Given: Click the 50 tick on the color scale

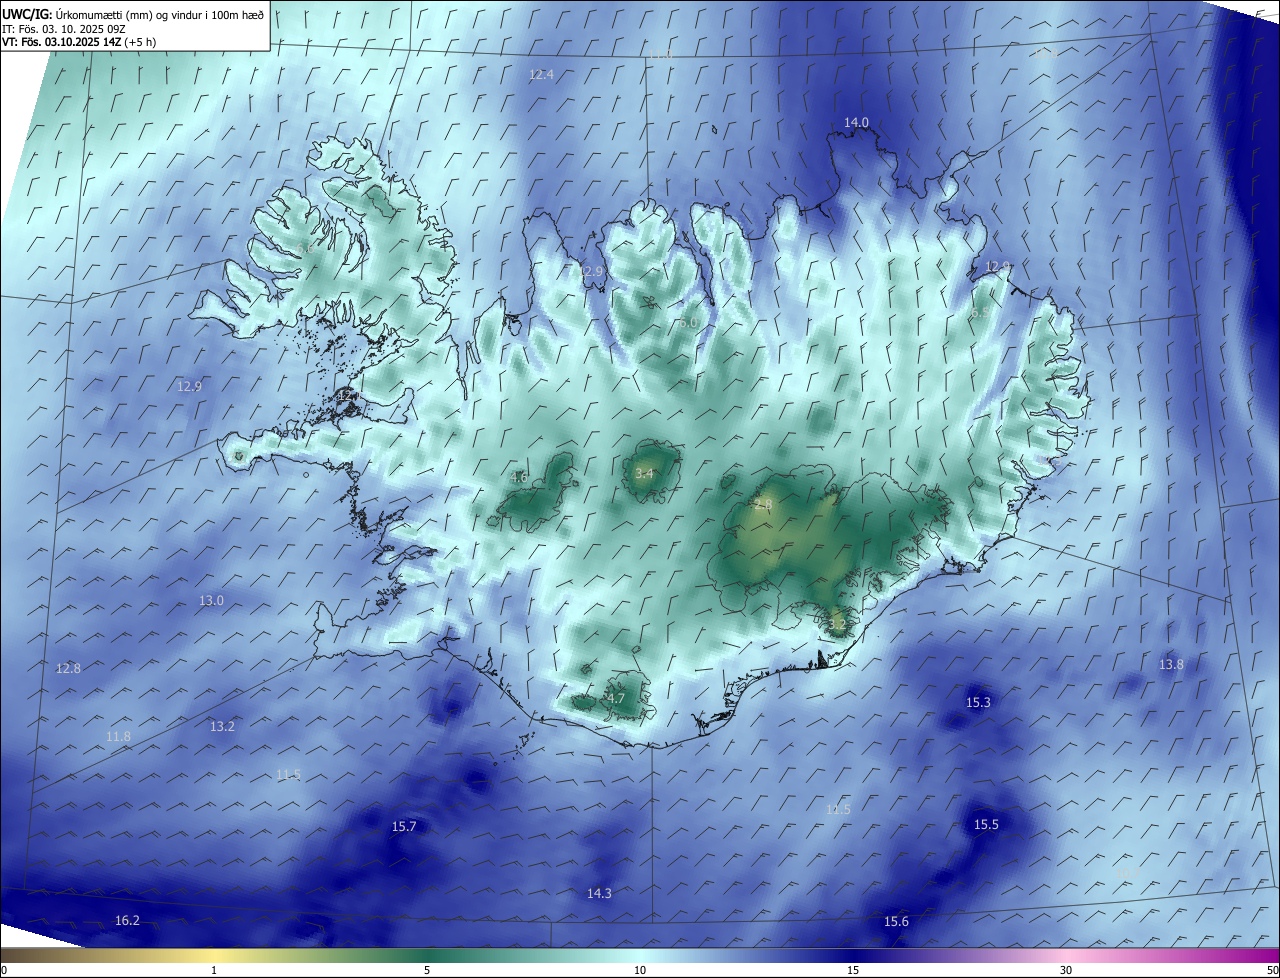Looking at the screenshot, I should point(1272,971).
